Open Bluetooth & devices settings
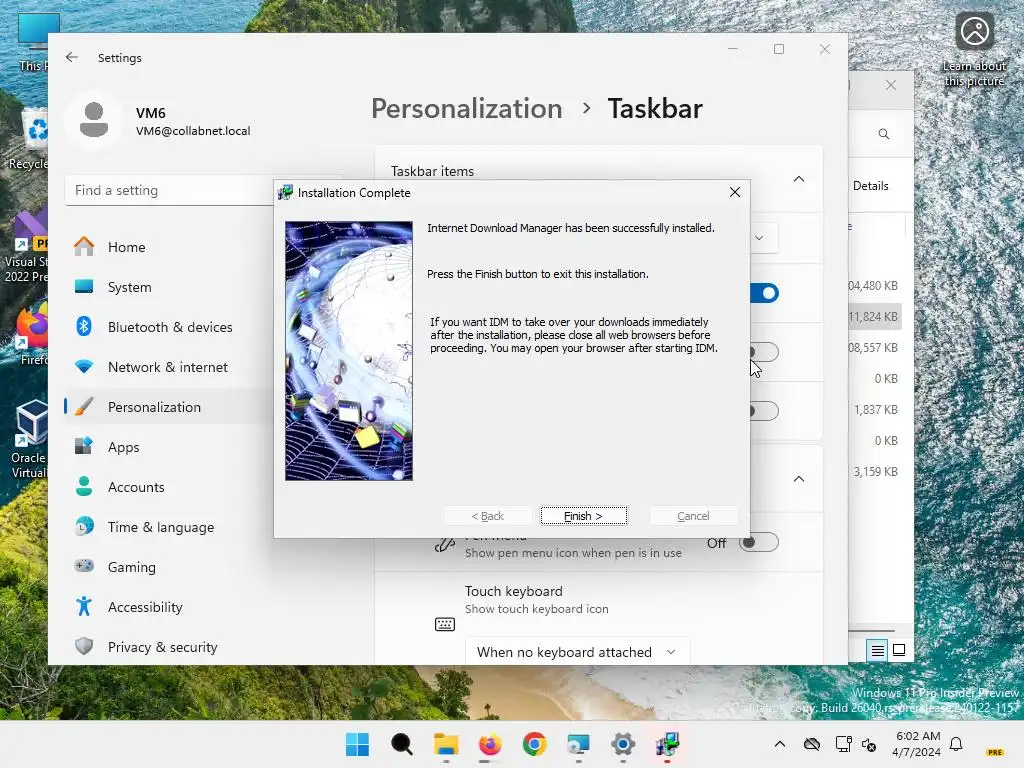Image resolution: width=1024 pixels, height=768 pixels. pos(168,327)
